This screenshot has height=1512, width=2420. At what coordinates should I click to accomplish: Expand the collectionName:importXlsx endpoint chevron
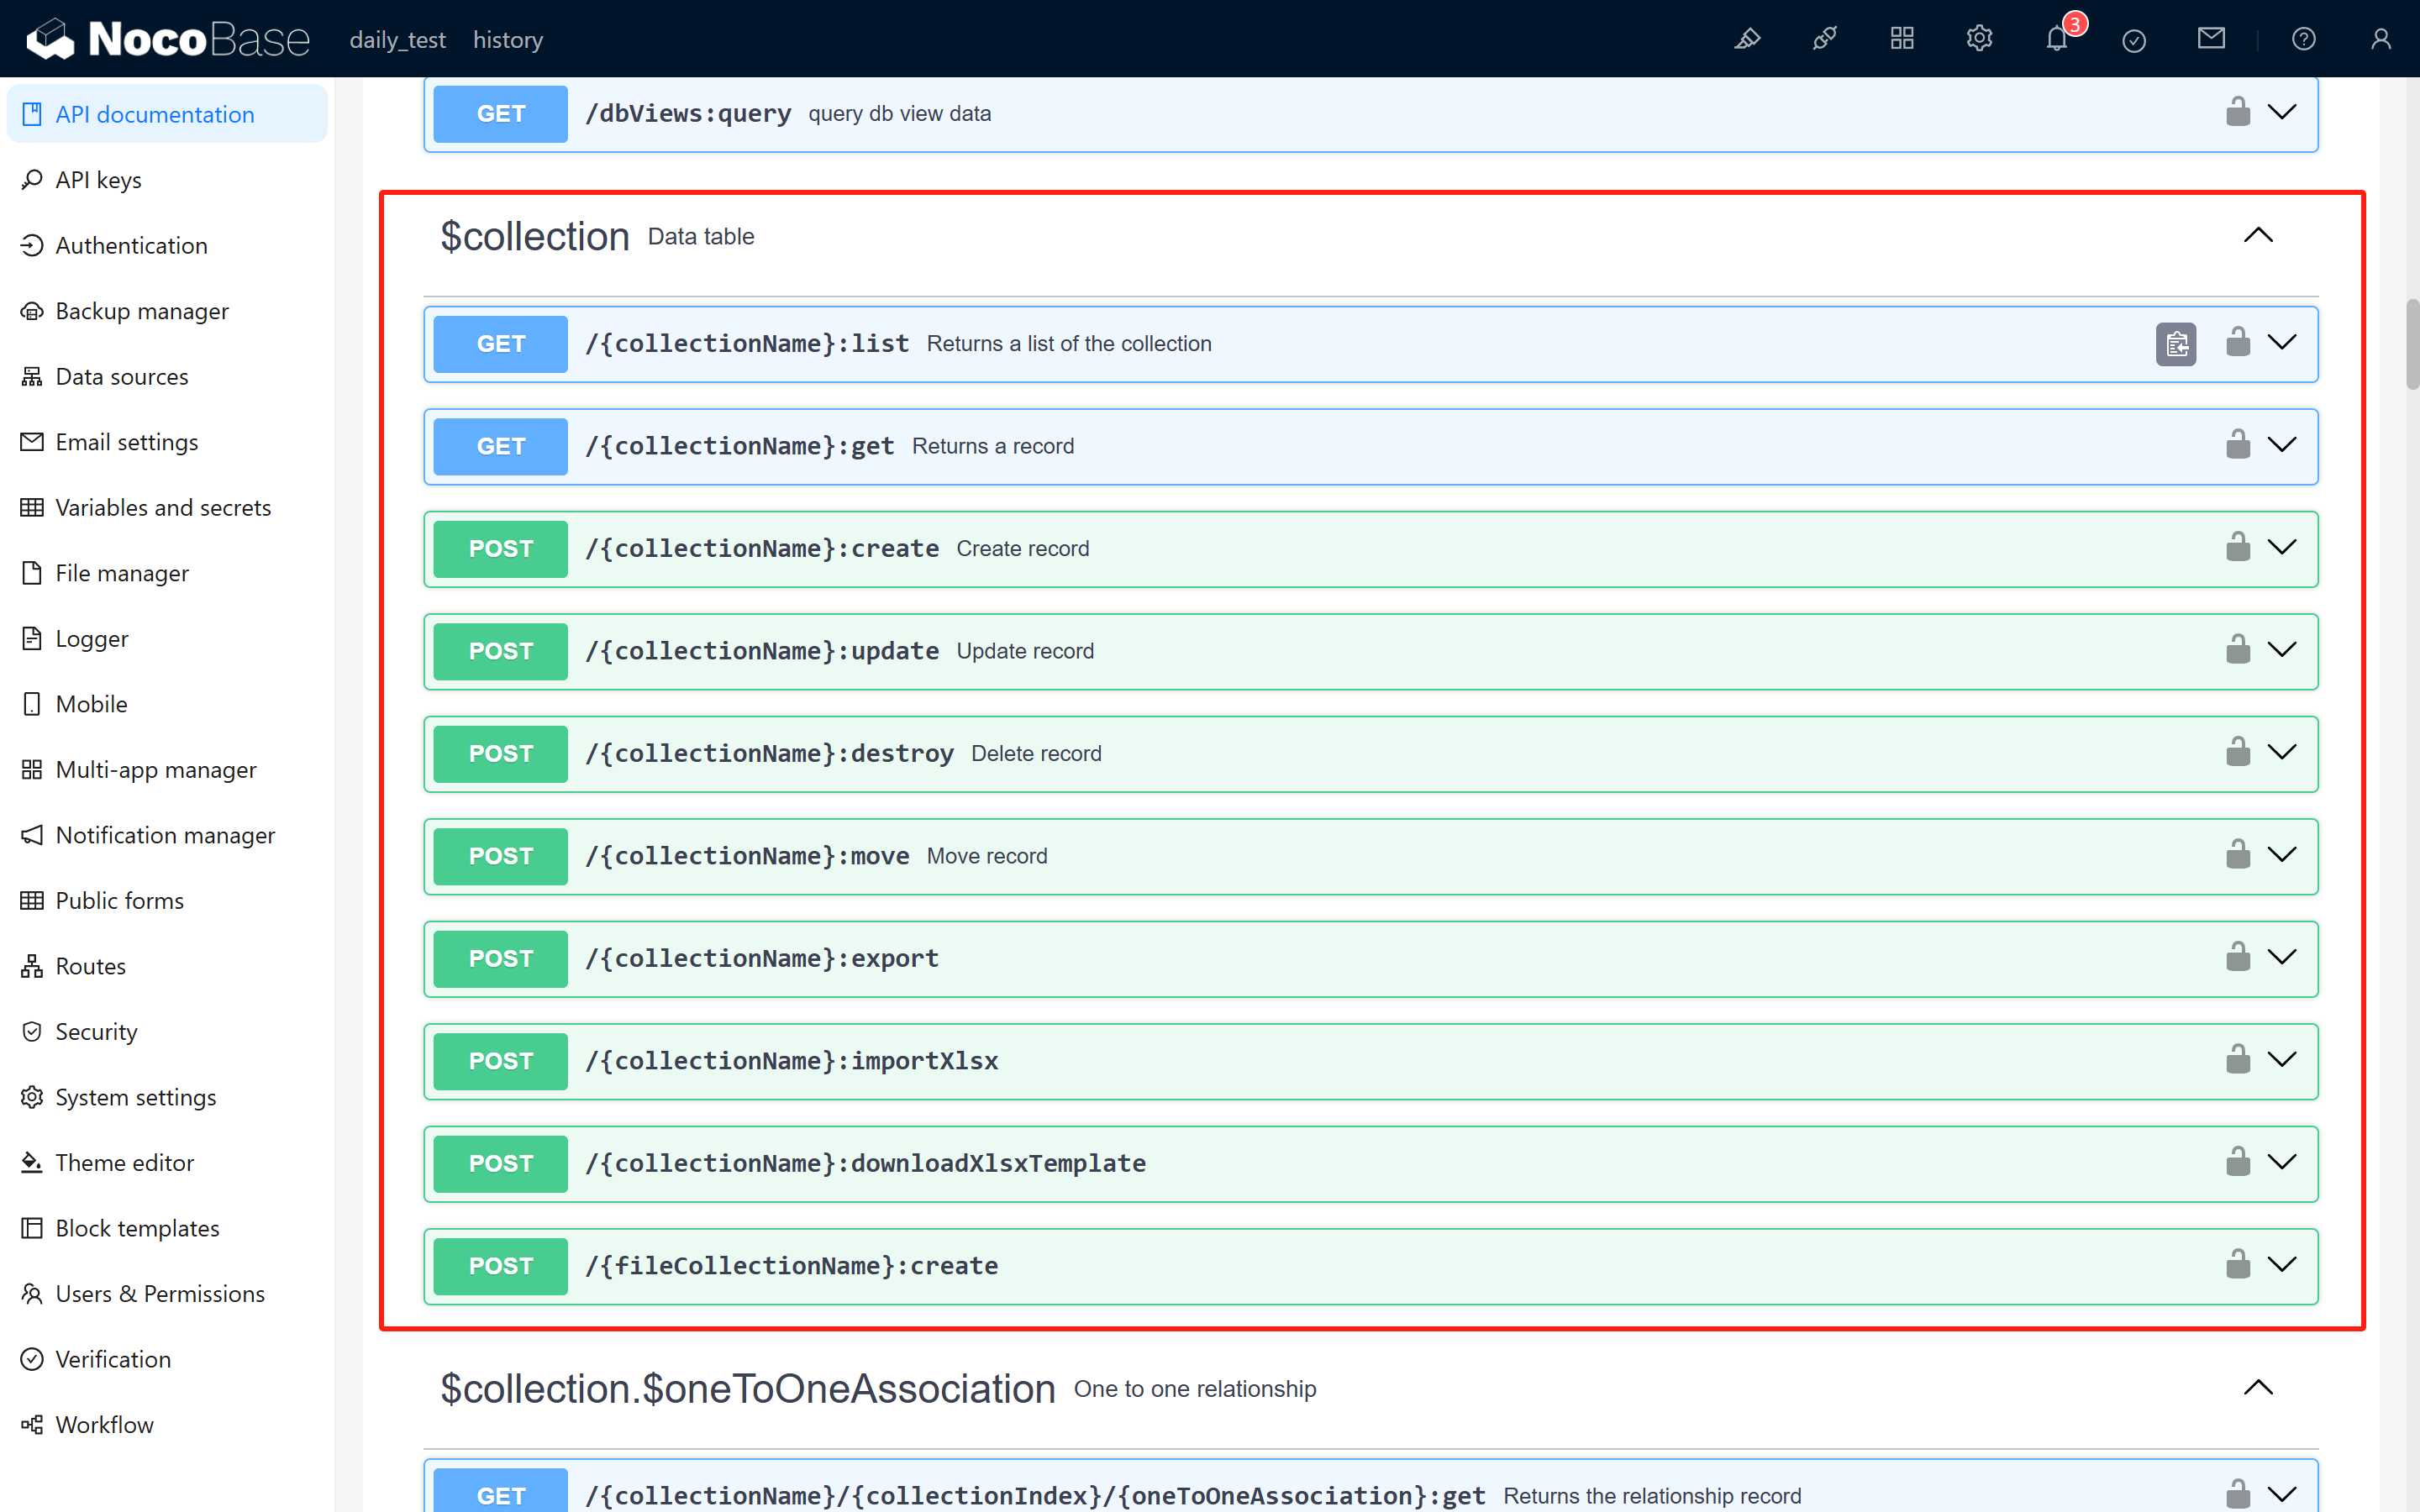(x=2282, y=1059)
